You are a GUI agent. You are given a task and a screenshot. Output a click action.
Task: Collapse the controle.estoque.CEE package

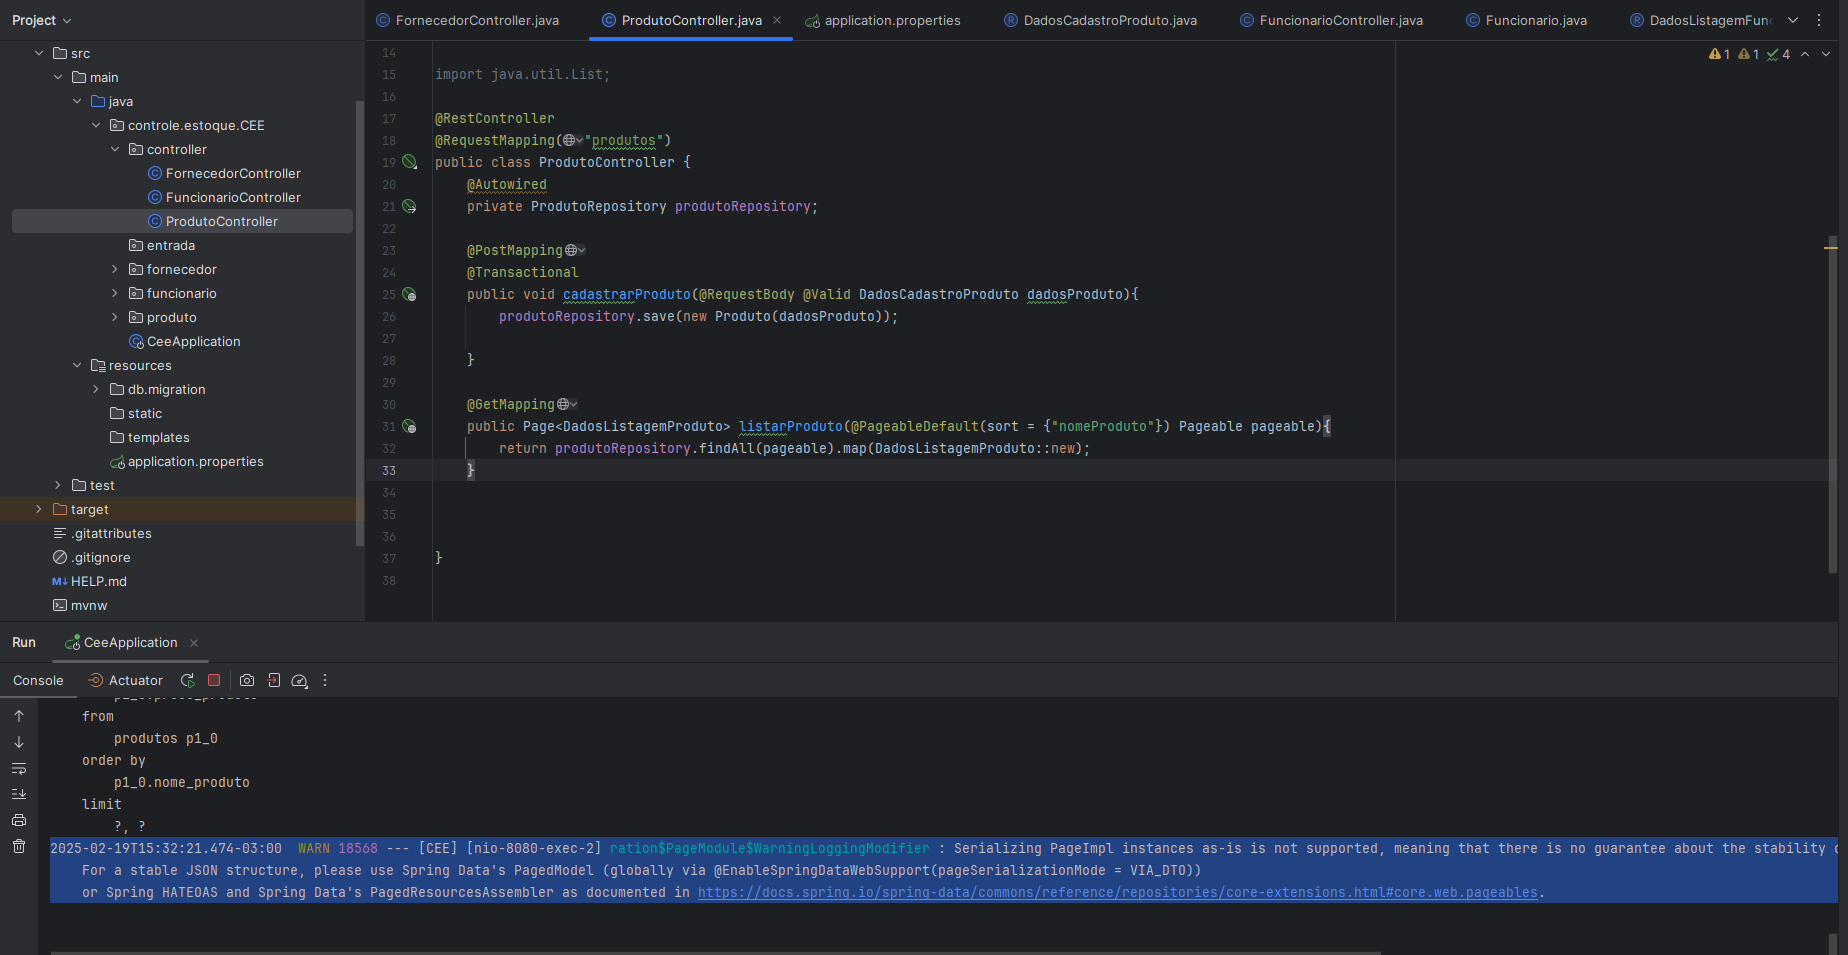pyautogui.click(x=96, y=125)
